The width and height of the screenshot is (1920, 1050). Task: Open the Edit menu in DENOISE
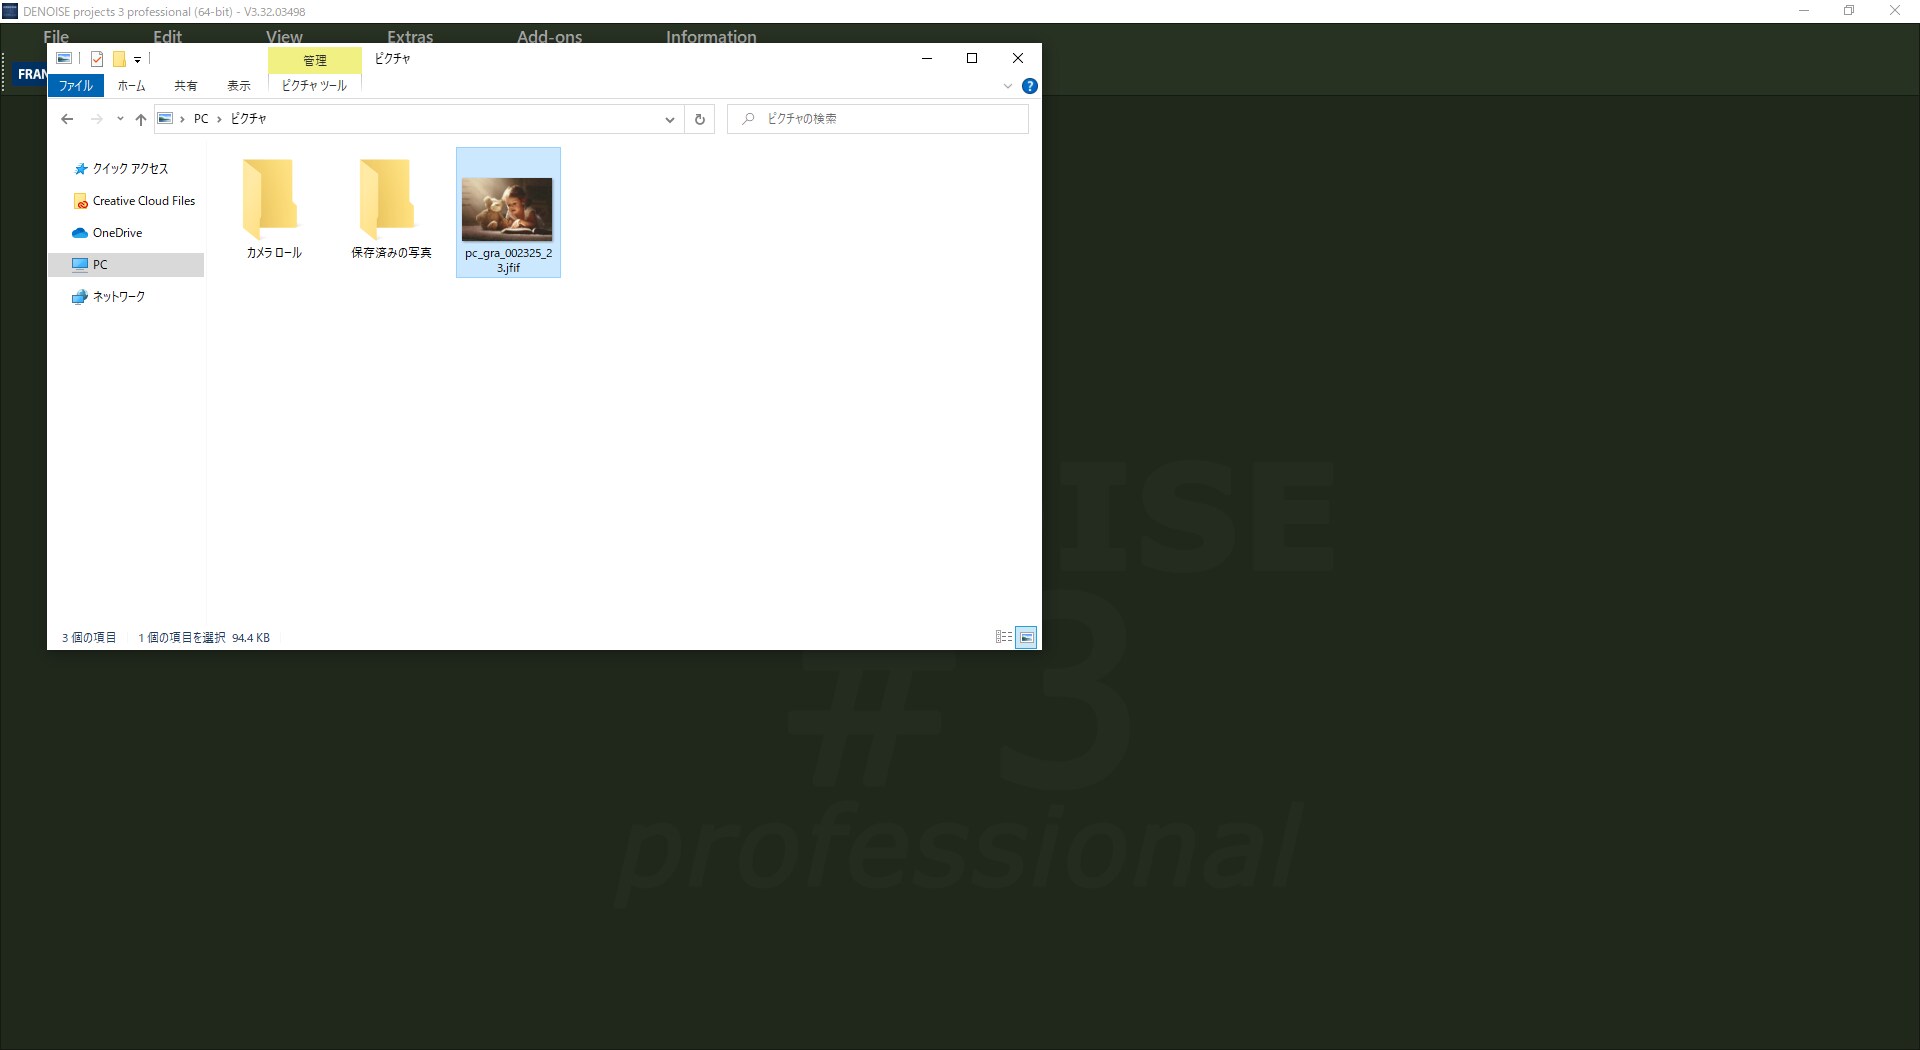click(167, 36)
